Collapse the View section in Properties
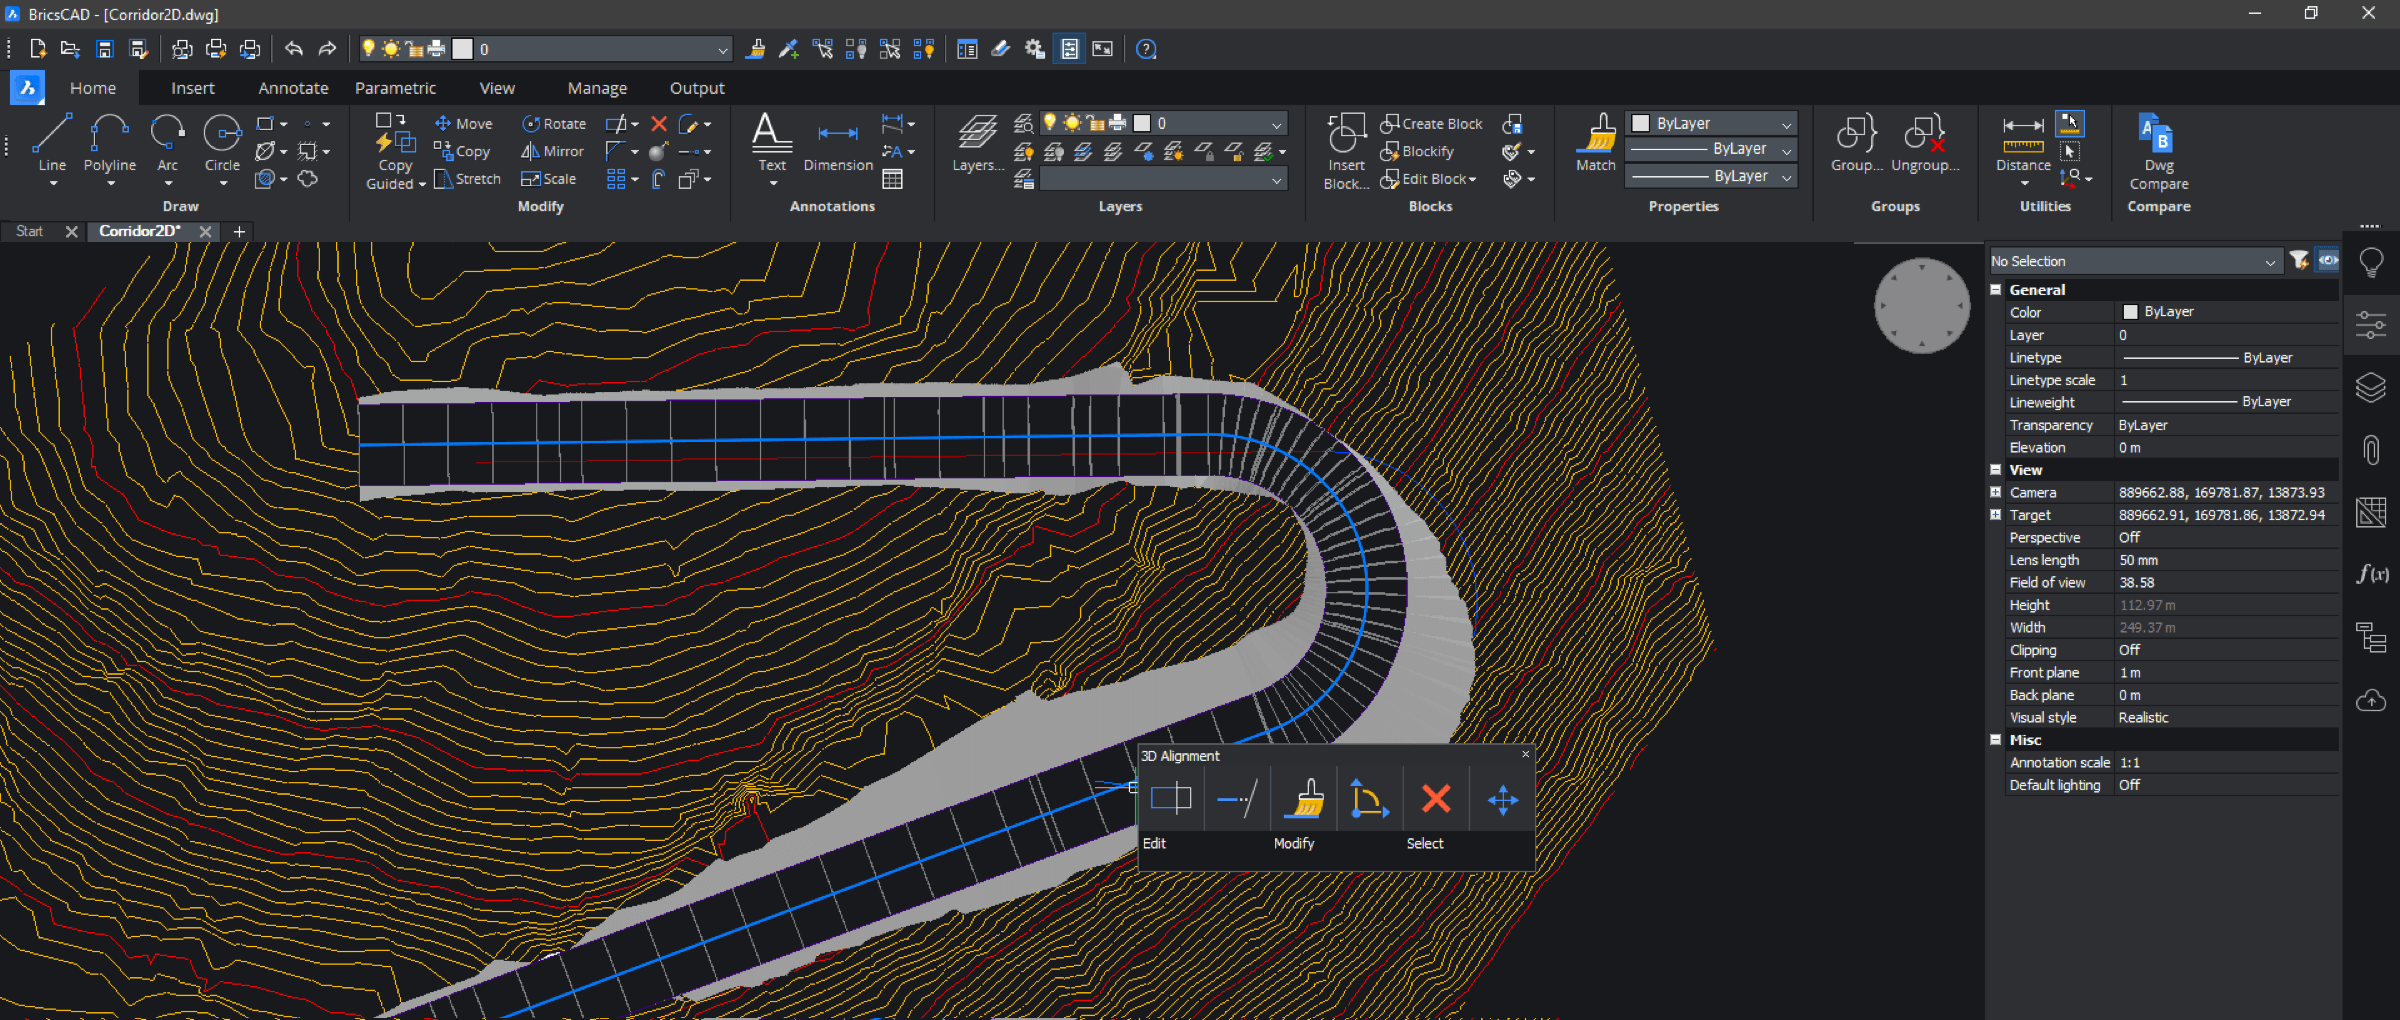2400x1020 pixels. coord(1996,470)
